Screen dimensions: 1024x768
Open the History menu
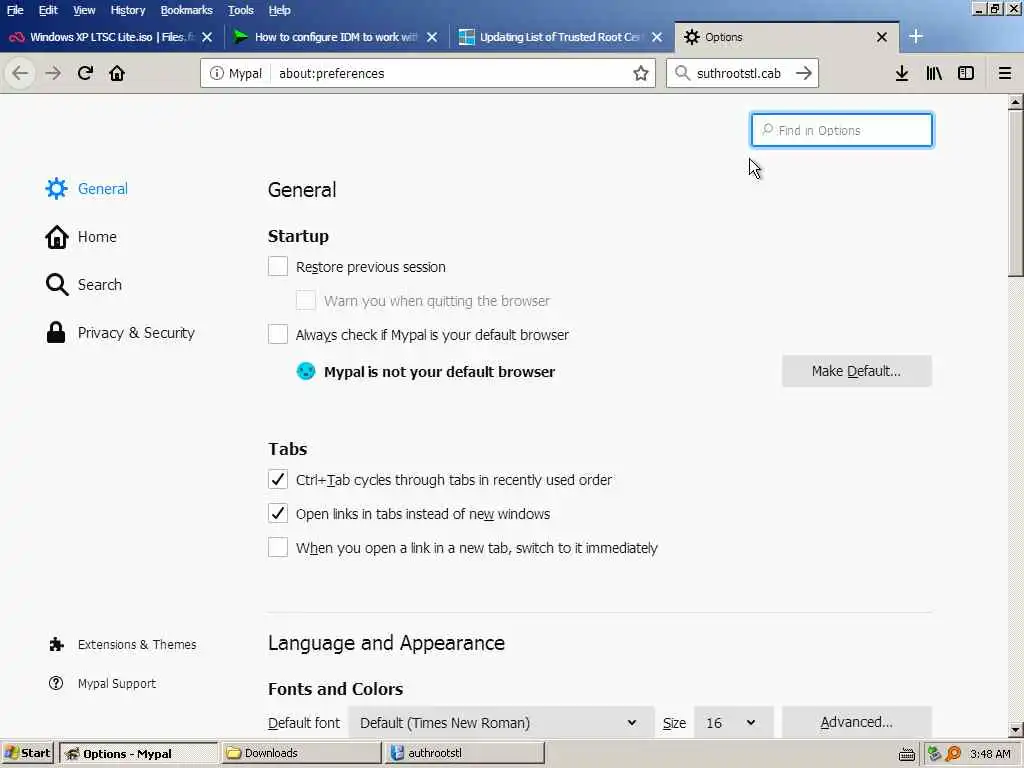point(127,10)
